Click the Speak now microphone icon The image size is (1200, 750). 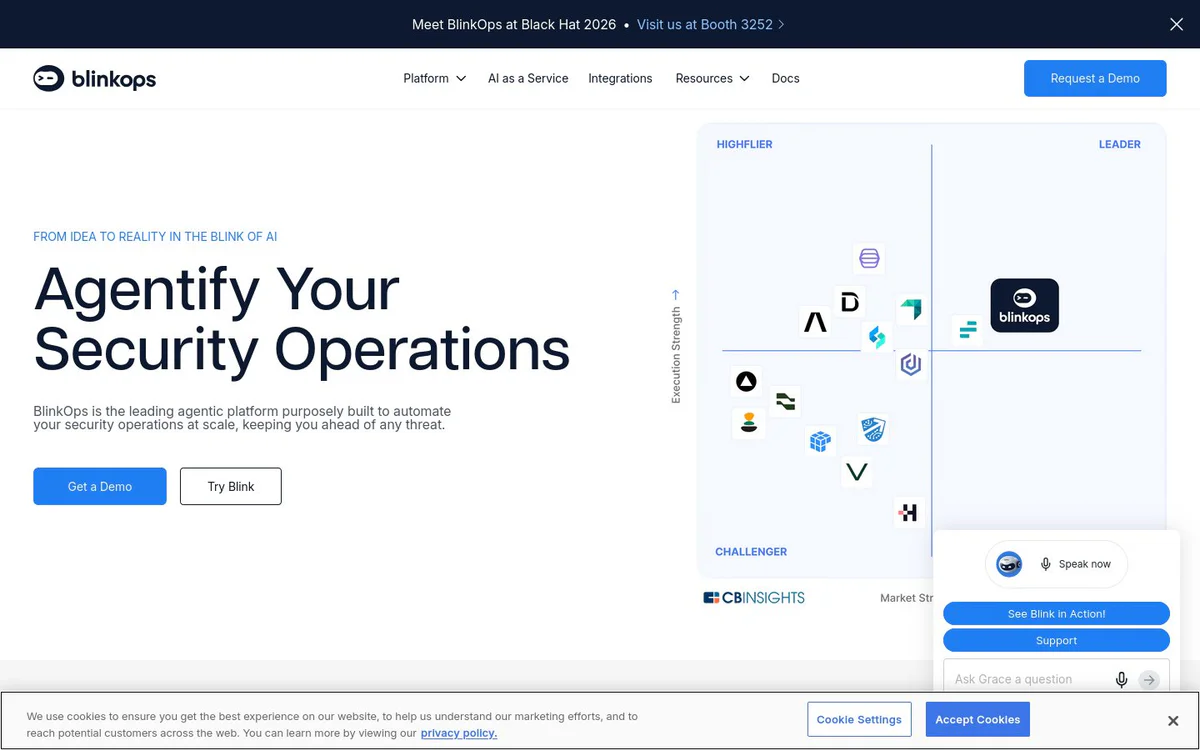click(x=1046, y=564)
